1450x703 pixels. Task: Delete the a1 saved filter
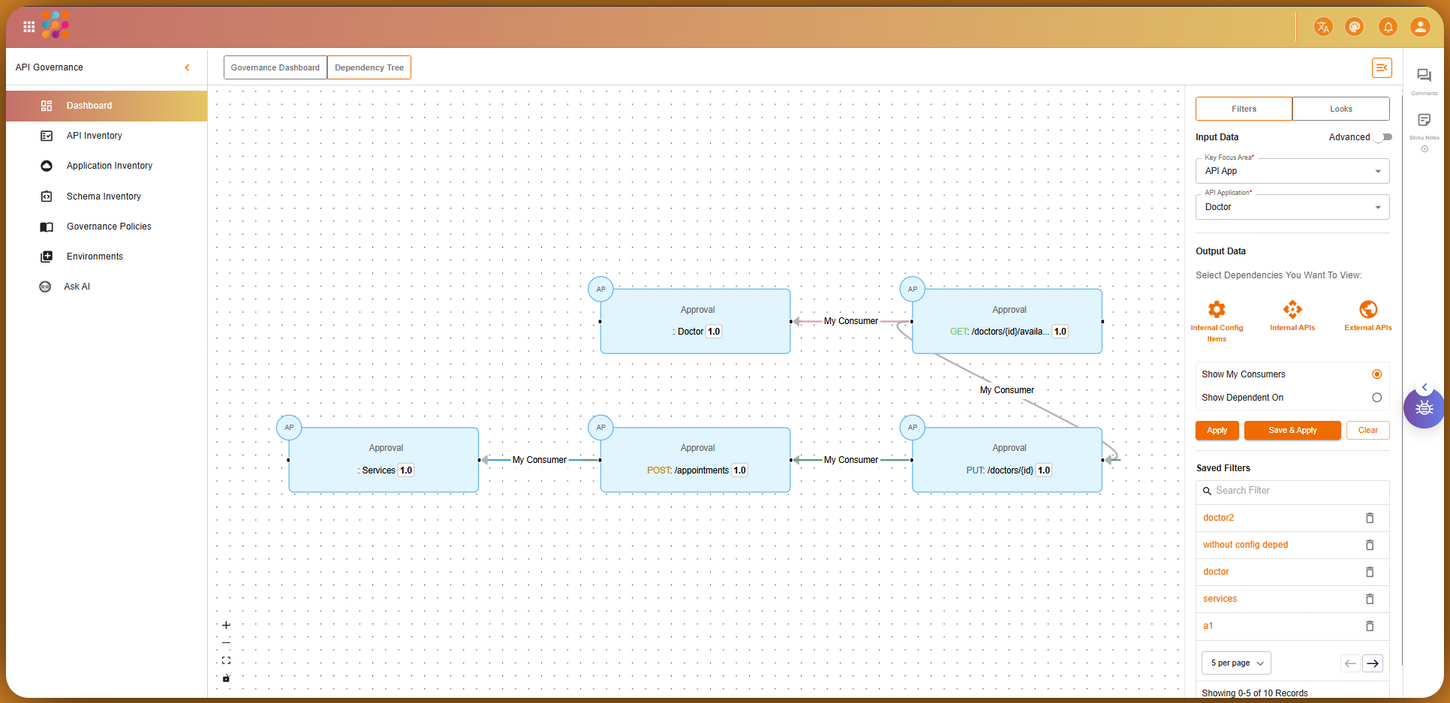1370,626
